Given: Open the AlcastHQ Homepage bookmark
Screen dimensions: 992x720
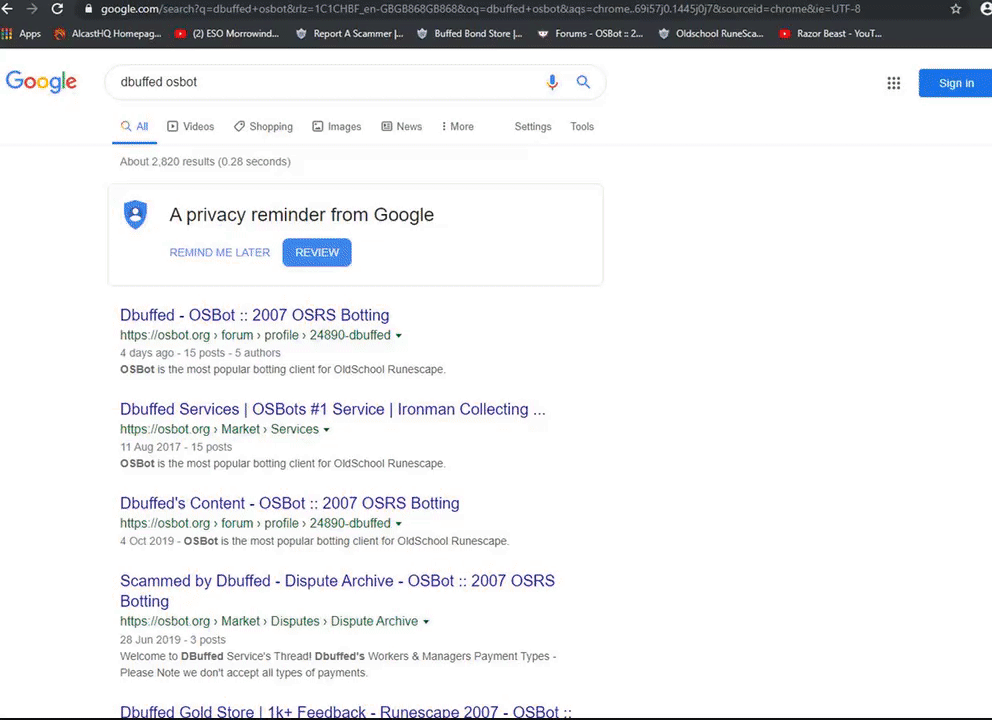Looking at the screenshot, I should [x=108, y=34].
